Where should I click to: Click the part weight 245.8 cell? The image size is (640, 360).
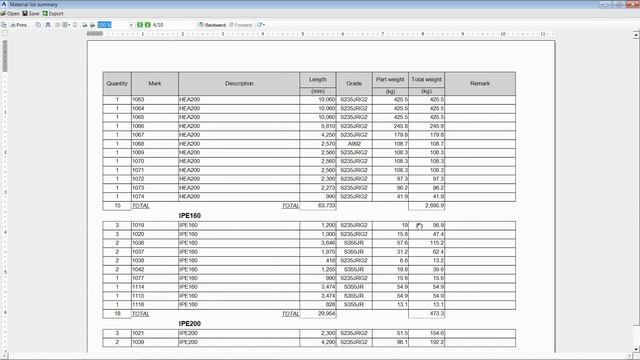click(390, 126)
